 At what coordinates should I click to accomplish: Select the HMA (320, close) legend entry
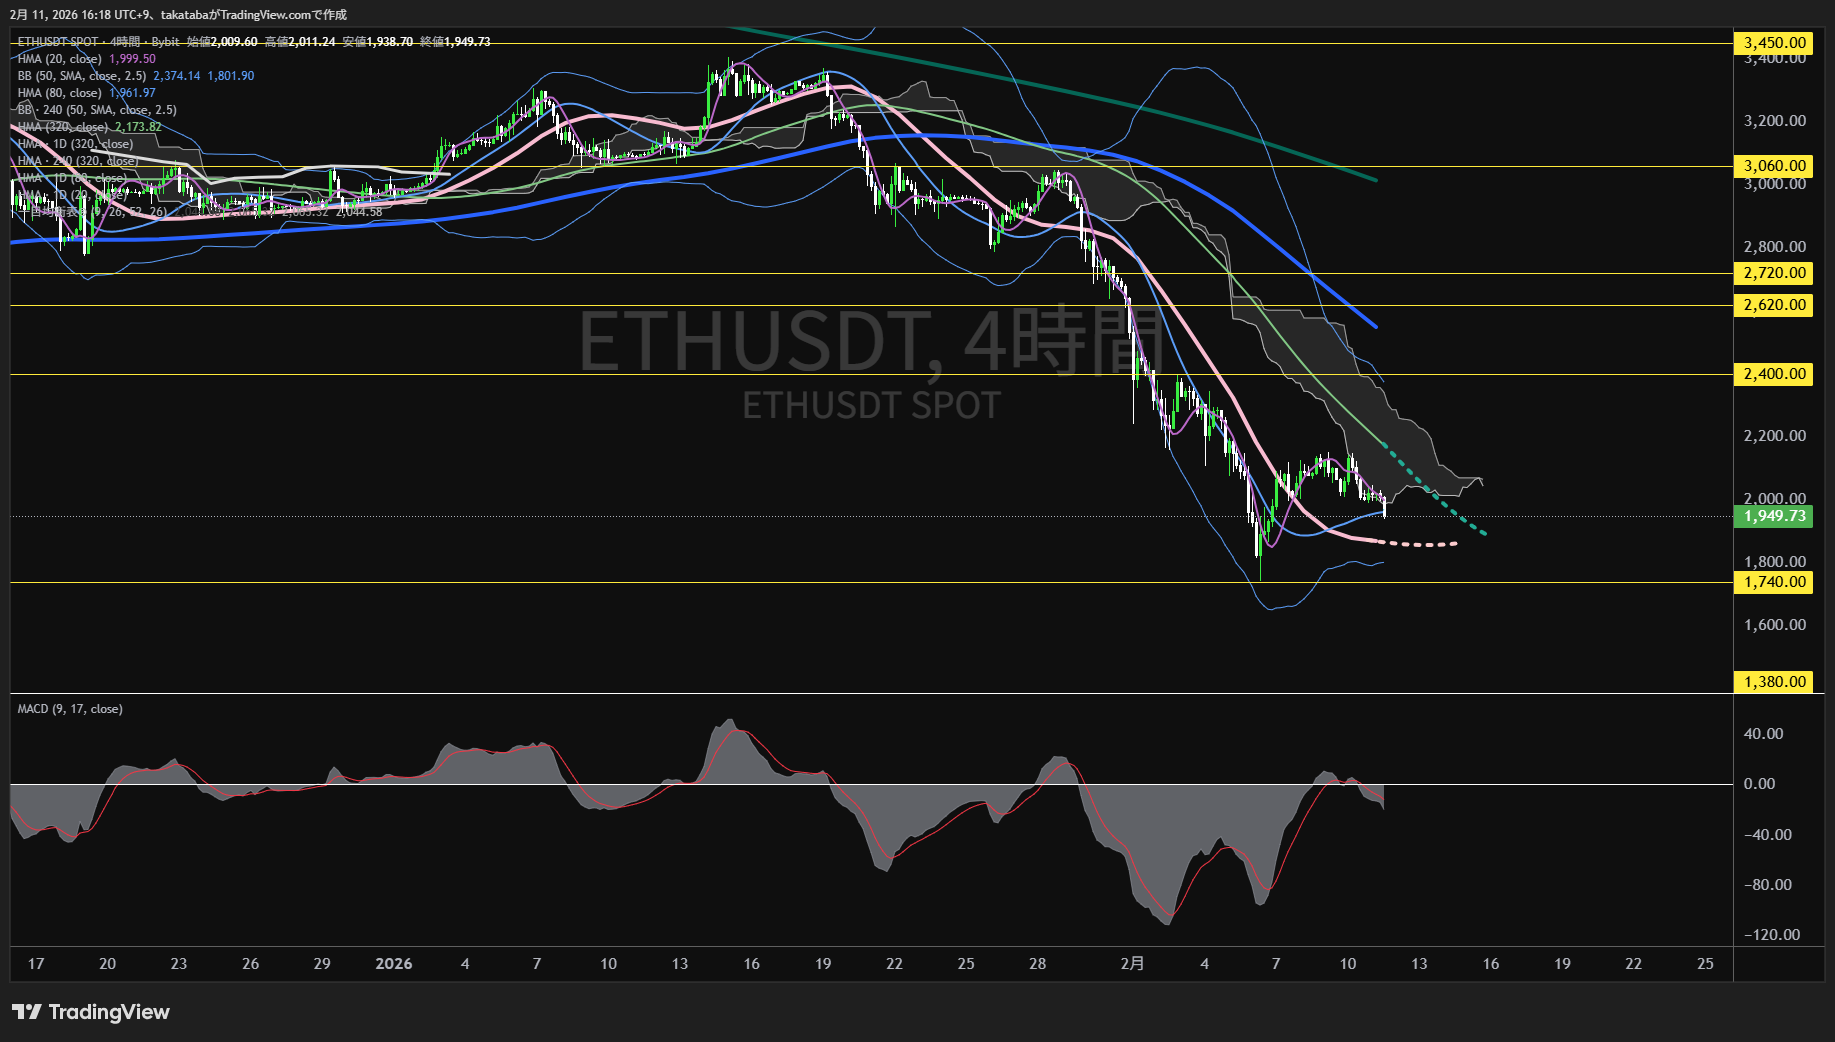pos(63,127)
